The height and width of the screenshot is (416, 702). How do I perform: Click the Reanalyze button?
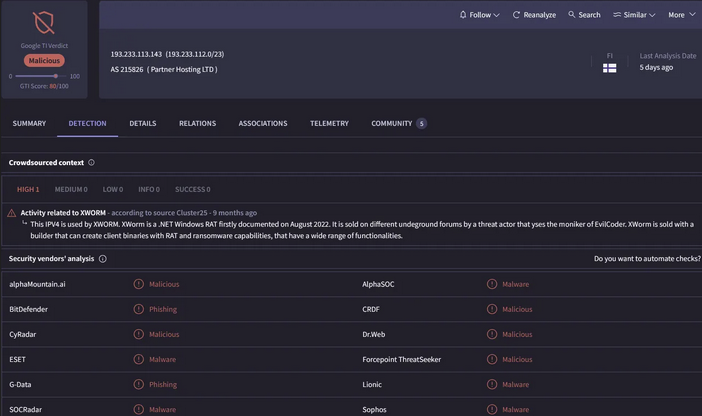point(534,15)
